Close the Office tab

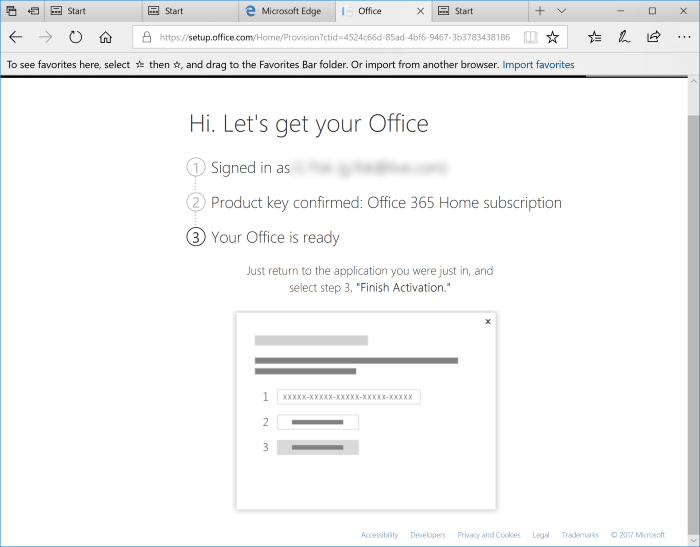point(420,11)
